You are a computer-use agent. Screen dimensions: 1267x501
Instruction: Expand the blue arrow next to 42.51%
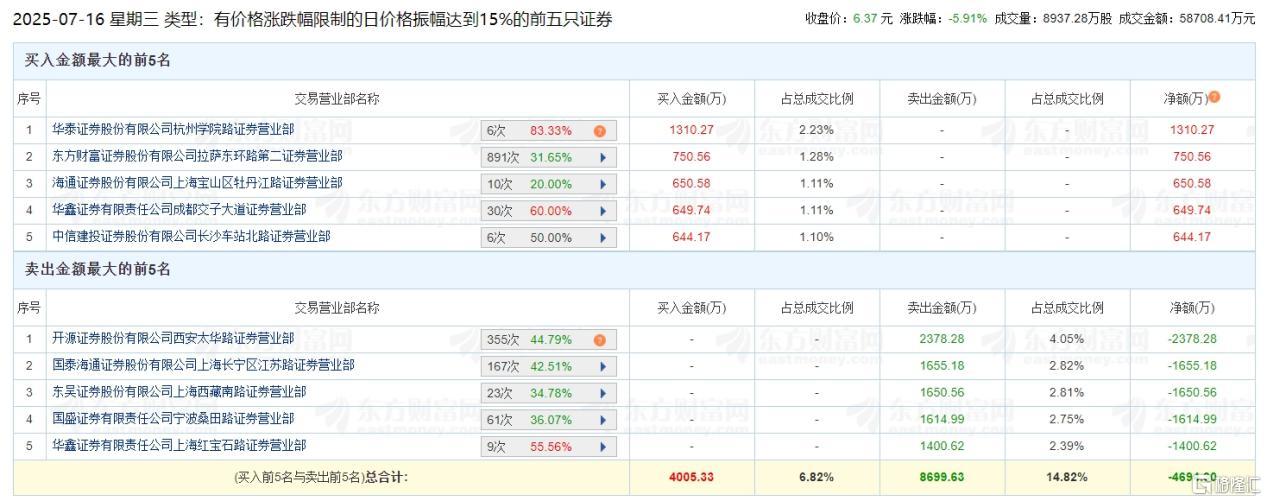(603, 367)
